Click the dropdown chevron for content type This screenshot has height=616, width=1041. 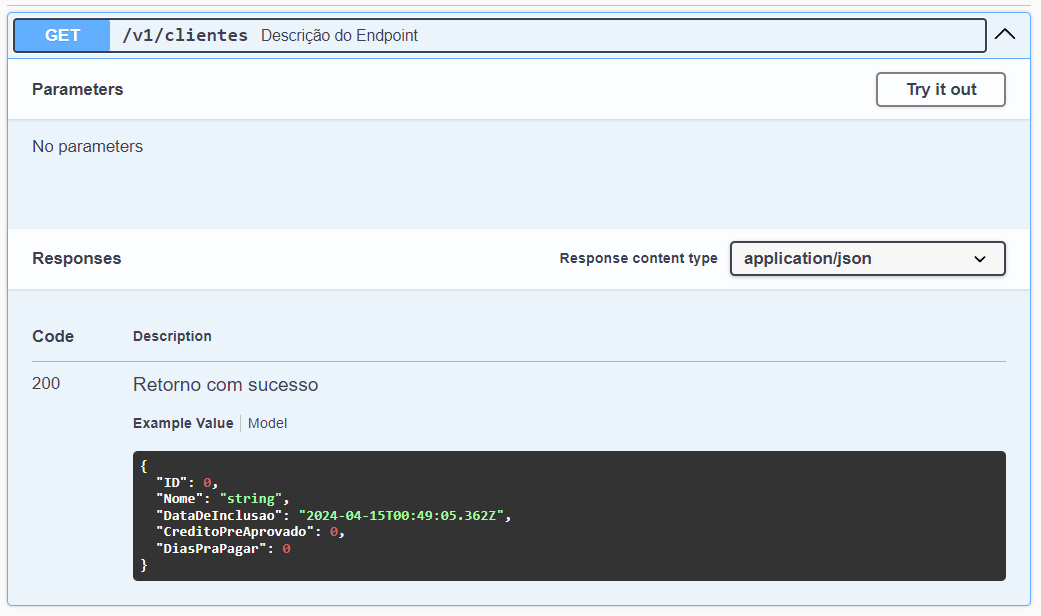[x=981, y=258]
